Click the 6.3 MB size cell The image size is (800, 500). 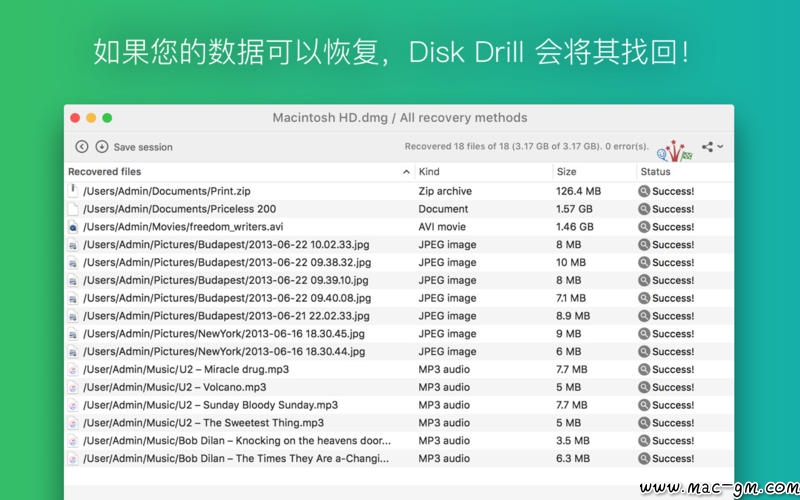coord(573,459)
